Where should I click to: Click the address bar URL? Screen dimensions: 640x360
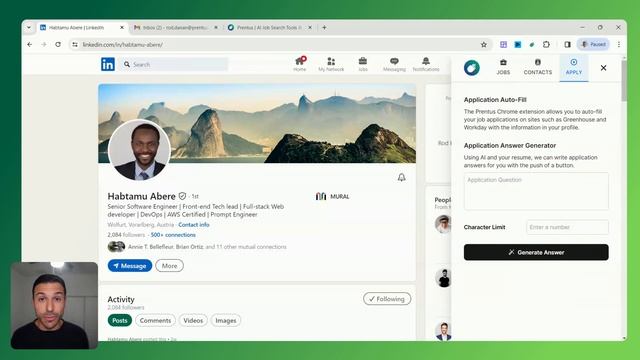pyautogui.click(x=122, y=44)
